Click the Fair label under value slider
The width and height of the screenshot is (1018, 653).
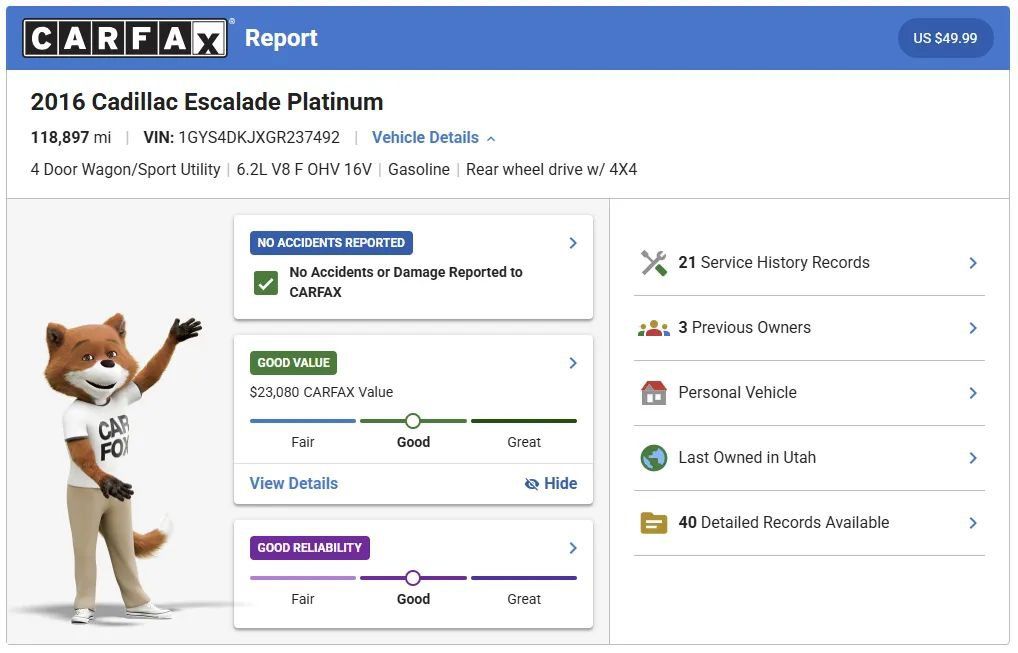tap(303, 442)
